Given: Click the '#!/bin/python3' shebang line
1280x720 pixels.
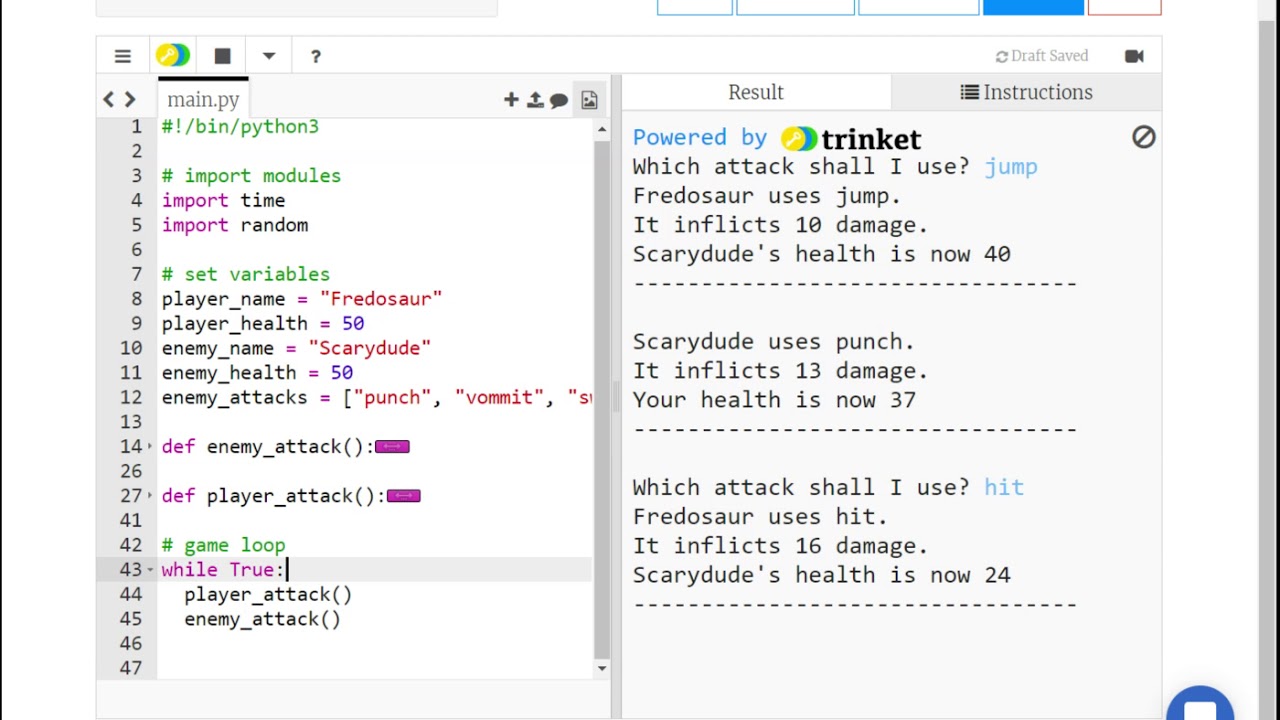Looking at the screenshot, I should pyautogui.click(x=240, y=127).
